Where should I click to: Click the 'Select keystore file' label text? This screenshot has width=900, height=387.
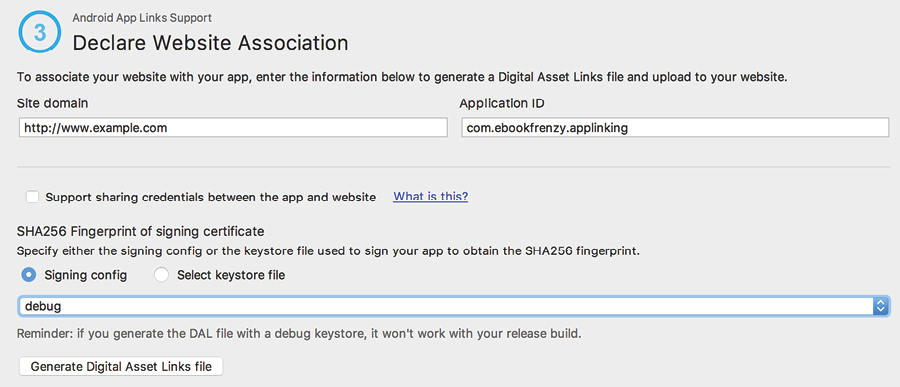tap(231, 275)
